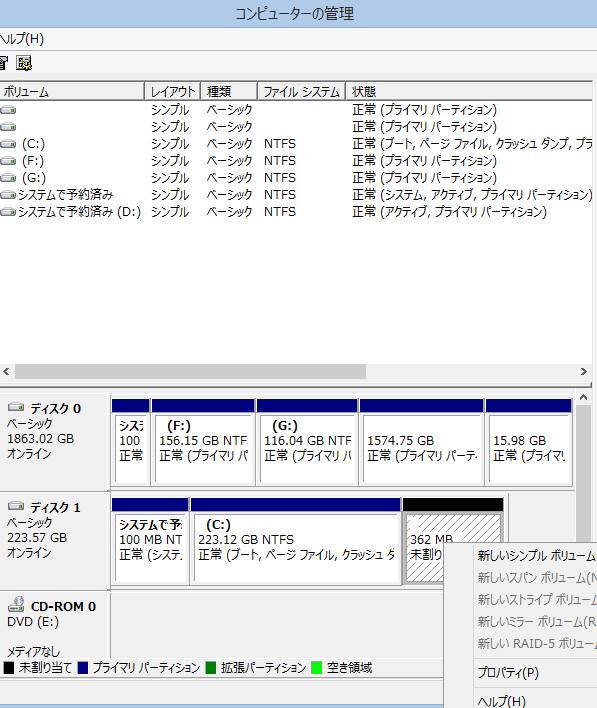Choose New Simple Volume menu entry

(x=536, y=555)
